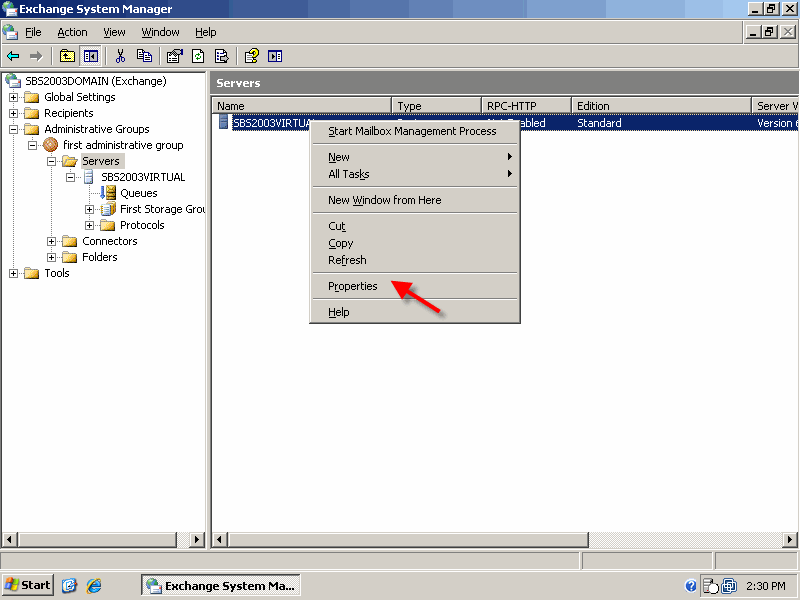The height and width of the screenshot is (600, 800).
Task: Click the Exchange System Manager taskbar button
Action: click(220, 585)
